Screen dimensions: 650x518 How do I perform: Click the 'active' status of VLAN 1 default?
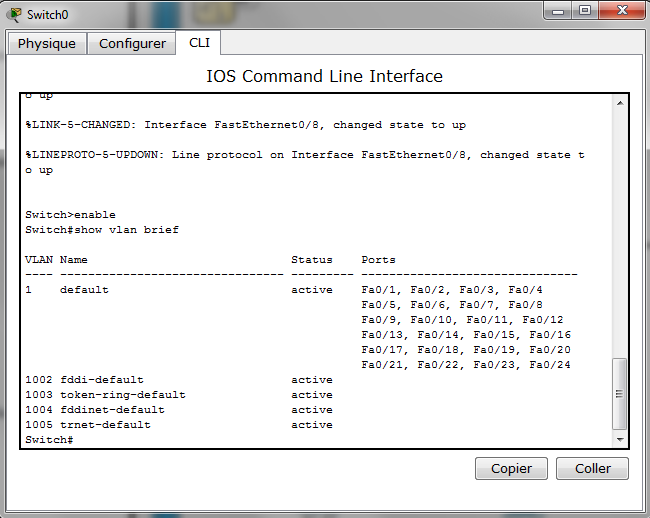pyautogui.click(x=312, y=290)
